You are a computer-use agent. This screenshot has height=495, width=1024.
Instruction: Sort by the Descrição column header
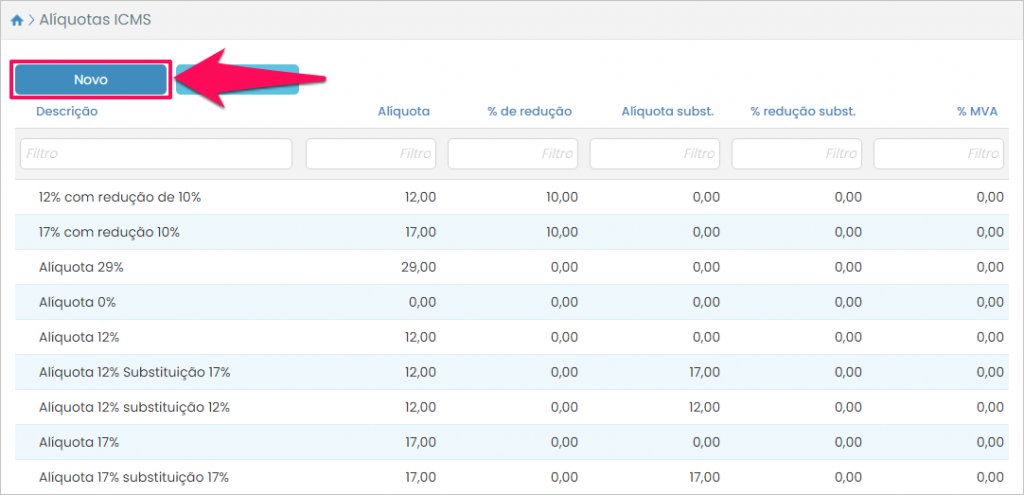click(67, 112)
